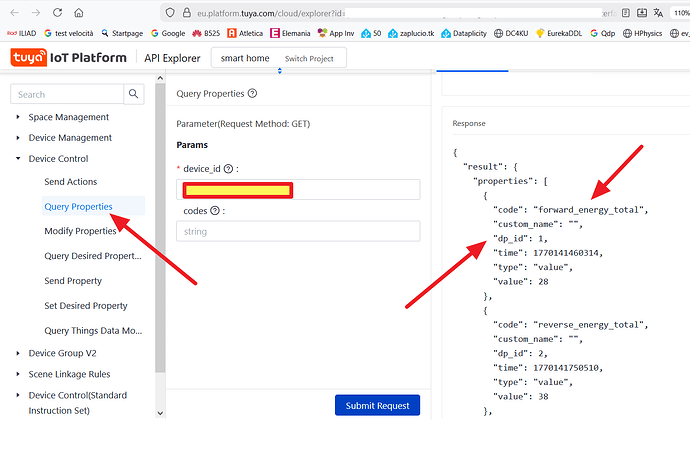Click the API Explorer title
The height and width of the screenshot is (452, 690).
point(172,58)
